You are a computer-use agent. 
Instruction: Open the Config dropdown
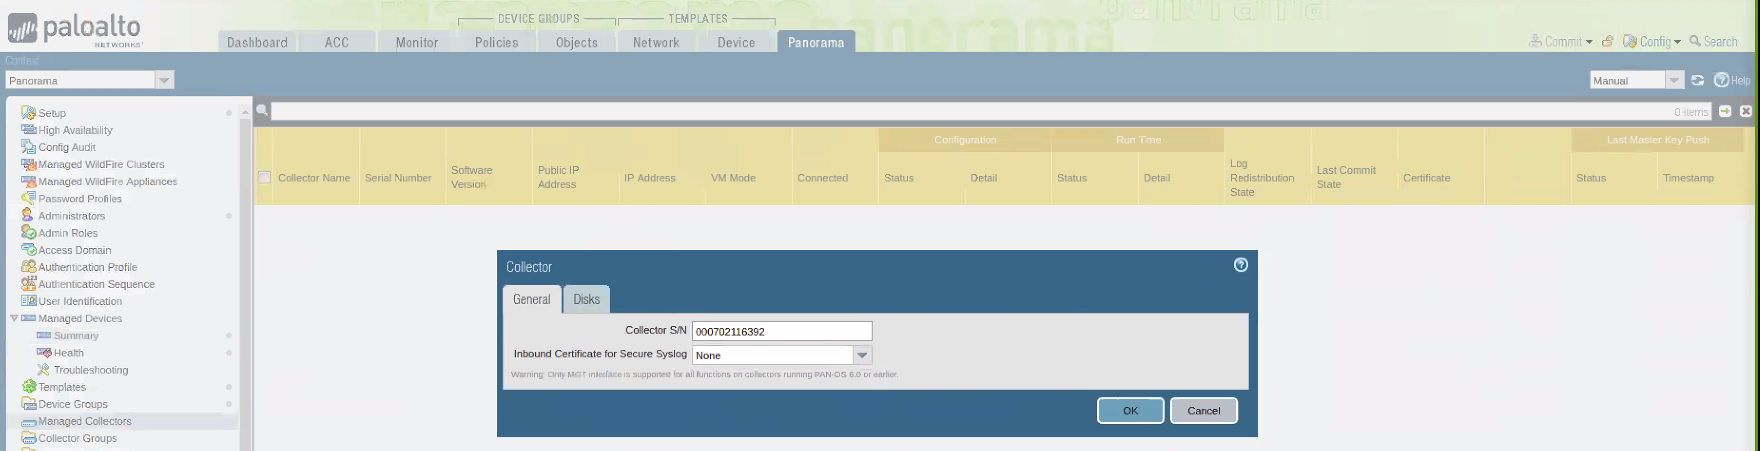pos(1652,42)
